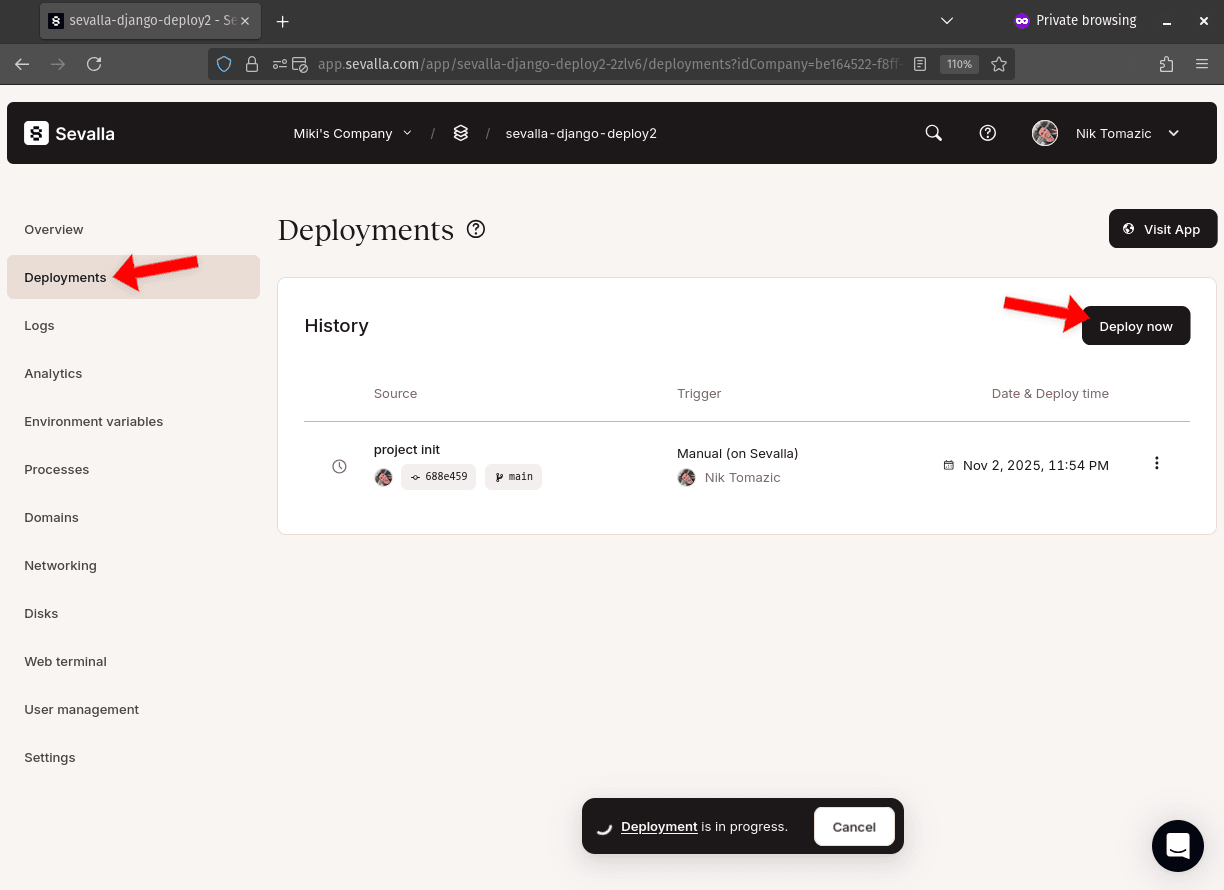This screenshot has height=890, width=1224.
Task: Open the Firefox hamburger menu
Action: pyautogui.click(x=1202, y=63)
